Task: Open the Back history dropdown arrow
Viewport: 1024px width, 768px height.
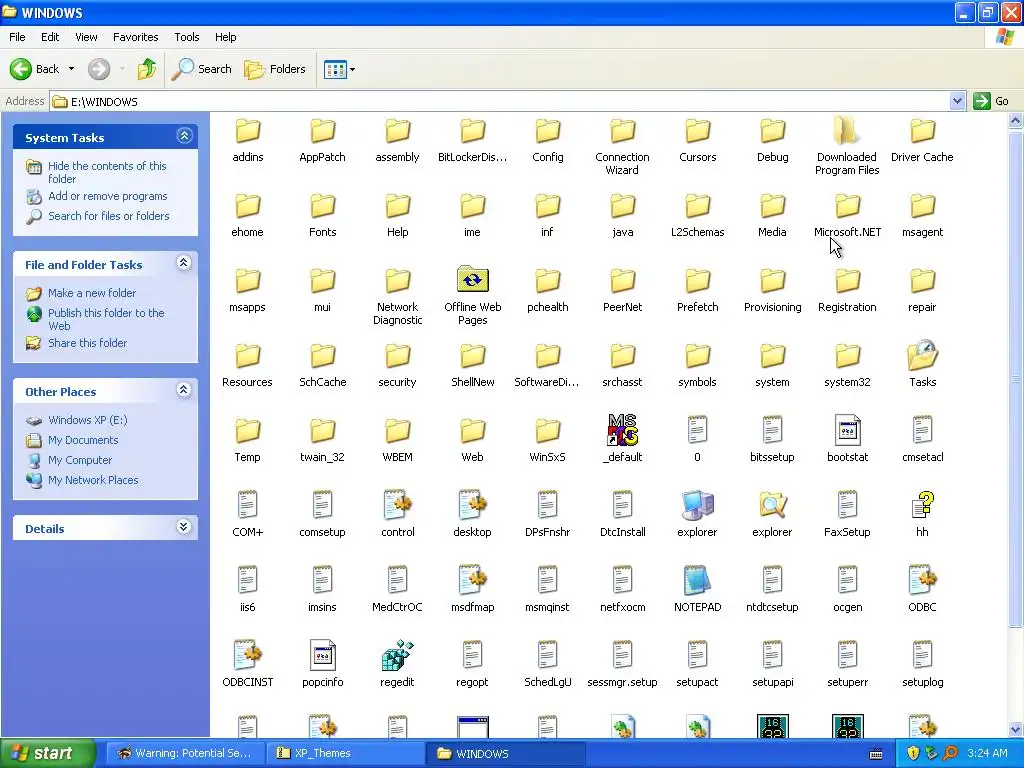Action: tap(71, 69)
